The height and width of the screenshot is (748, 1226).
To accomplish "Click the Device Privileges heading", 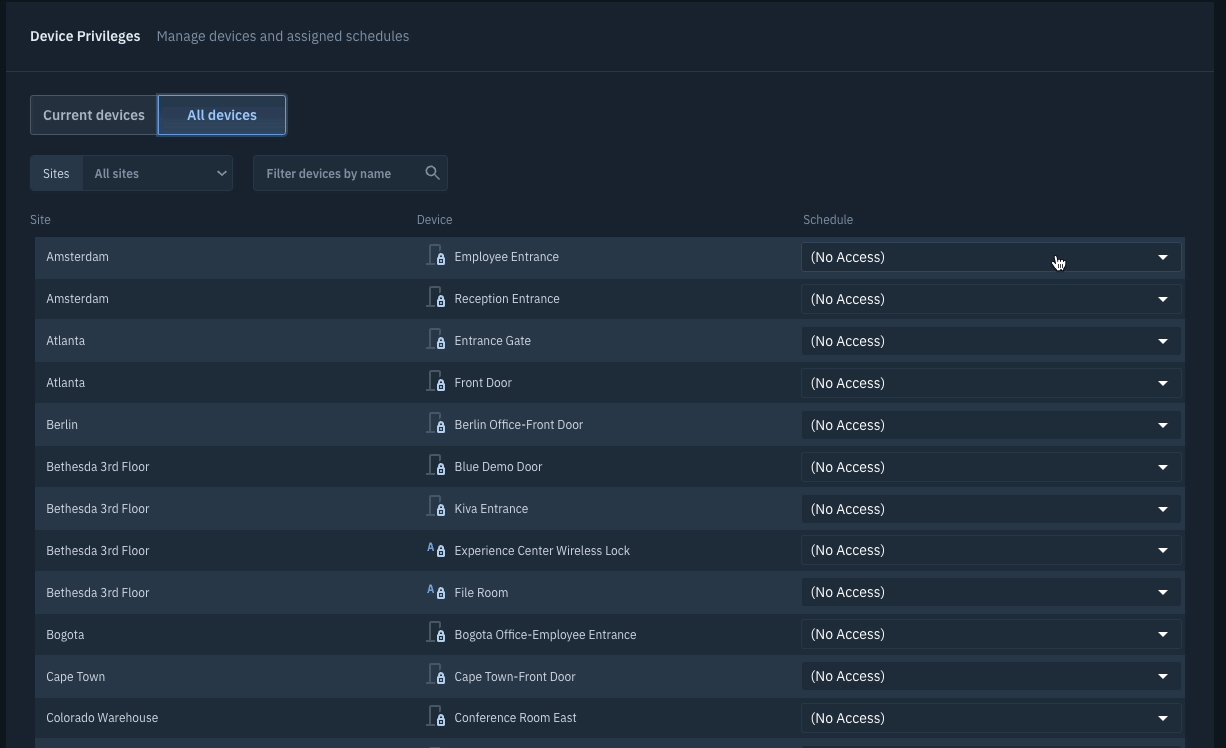I will pyautogui.click(x=85, y=36).
